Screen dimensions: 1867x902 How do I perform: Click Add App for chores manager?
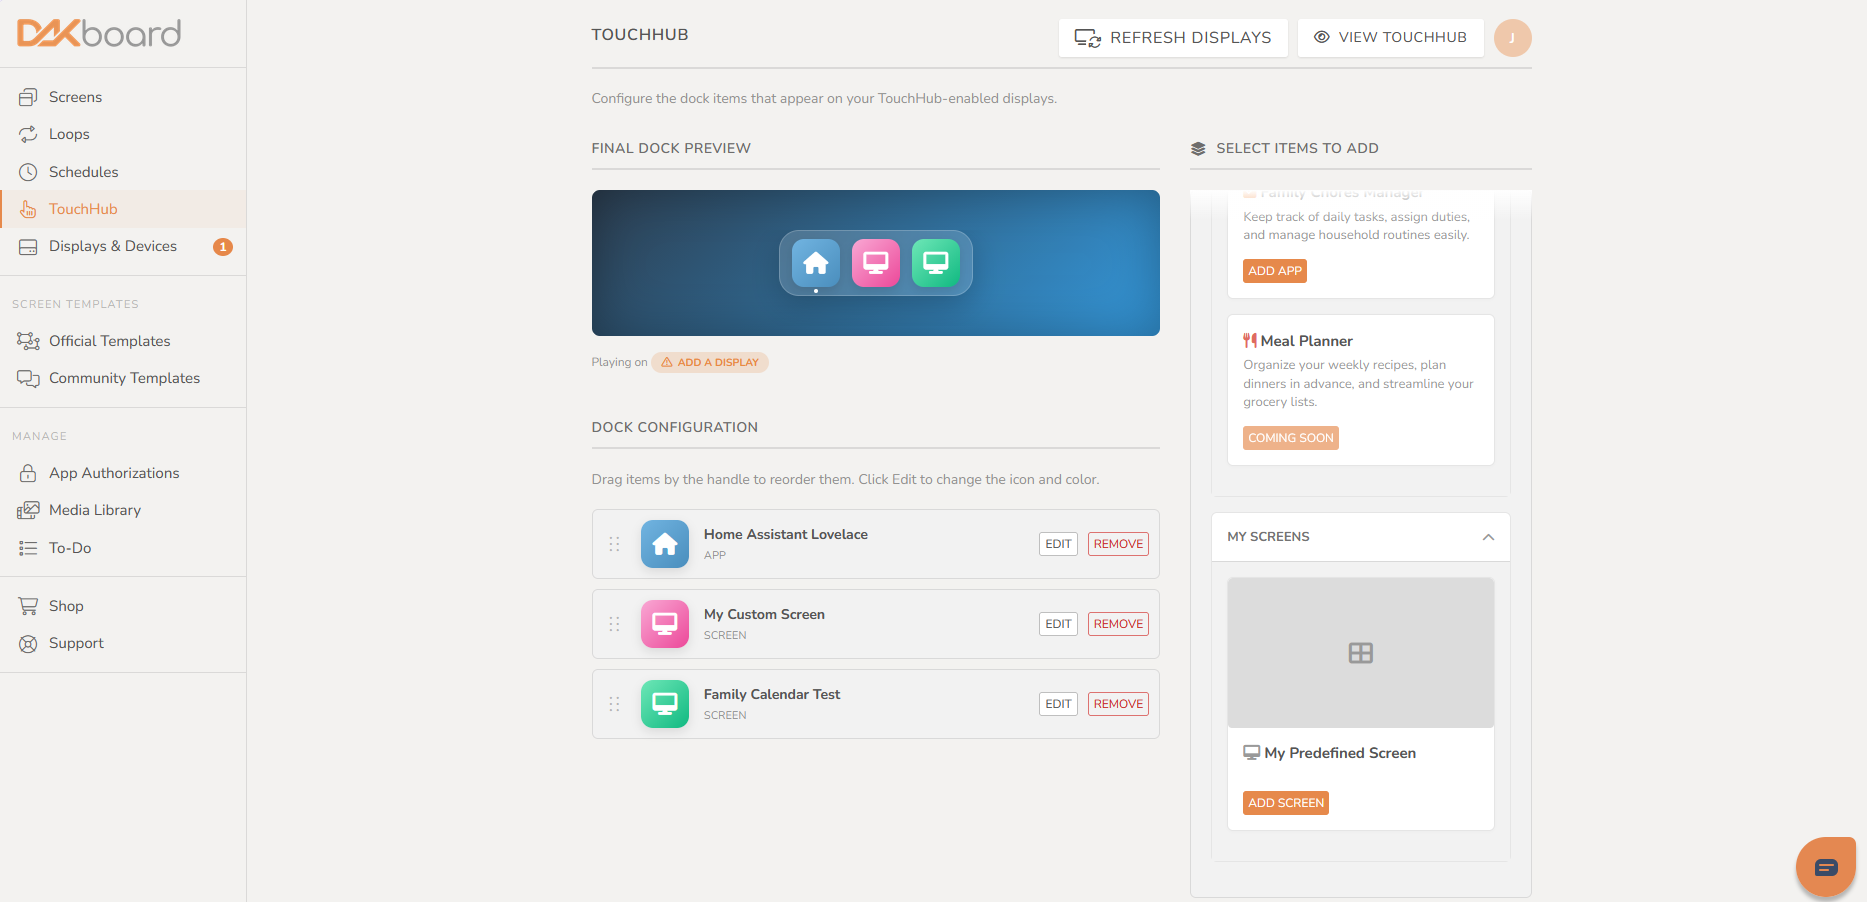click(1275, 271)
